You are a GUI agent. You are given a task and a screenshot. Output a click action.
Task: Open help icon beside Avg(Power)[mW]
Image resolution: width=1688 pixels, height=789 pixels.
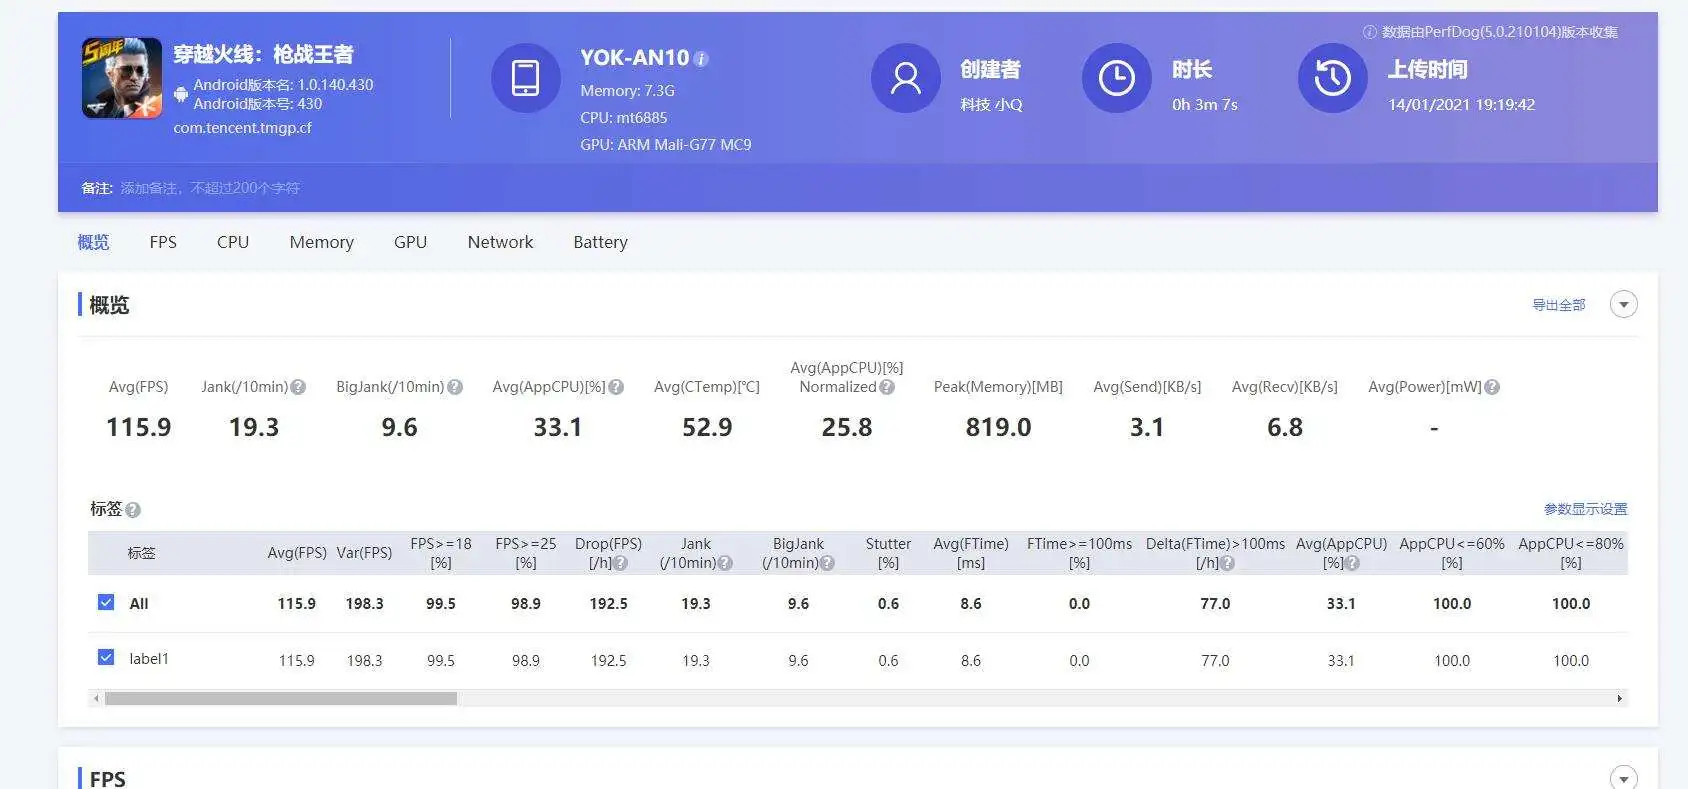[1492, 387]
